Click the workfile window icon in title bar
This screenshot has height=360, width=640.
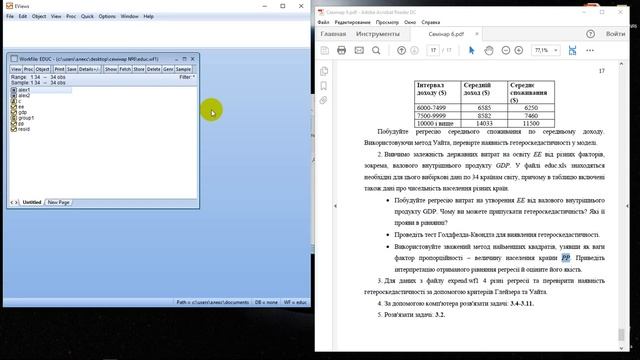[x=14, y=59]
